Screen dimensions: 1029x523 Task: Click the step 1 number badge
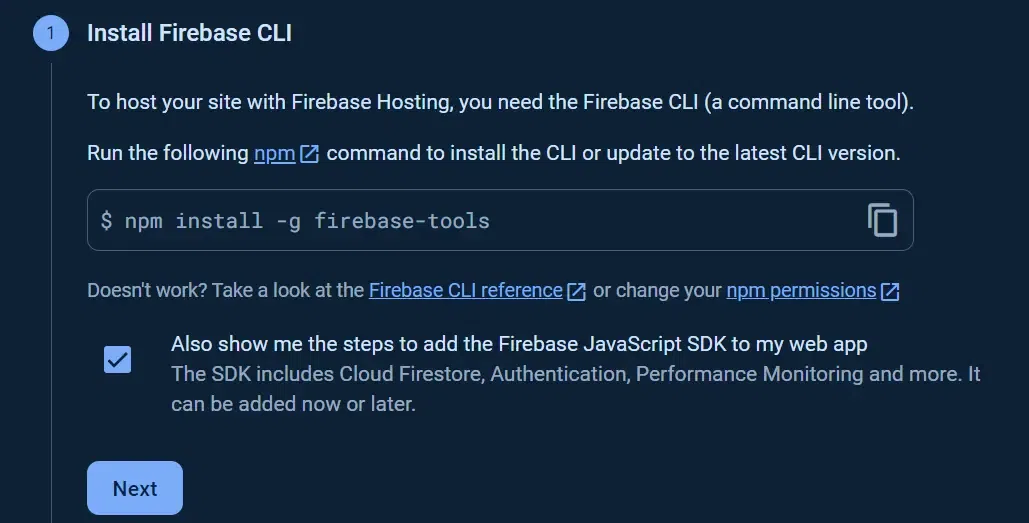pyautogui.click(x=51, y=33)
